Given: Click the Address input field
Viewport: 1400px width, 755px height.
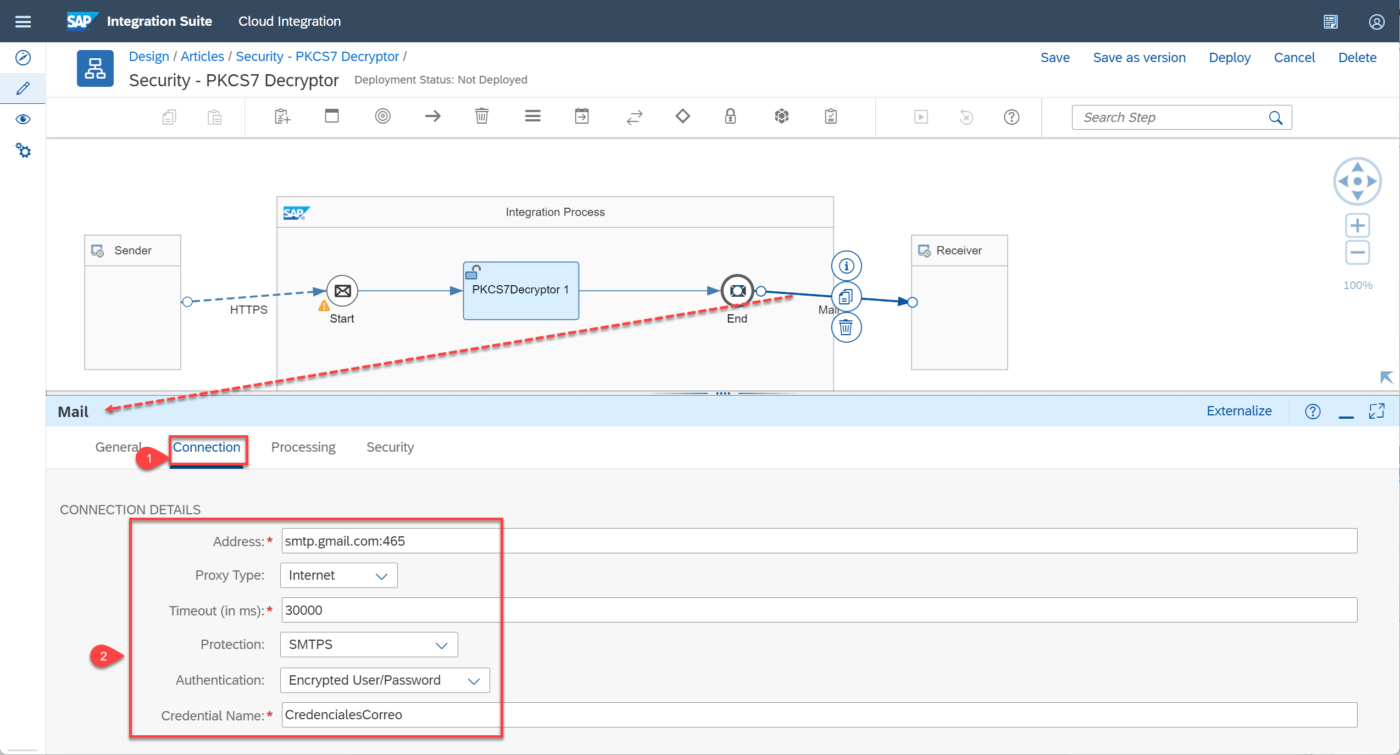Looking at the screenshot, I should (818, 541).
